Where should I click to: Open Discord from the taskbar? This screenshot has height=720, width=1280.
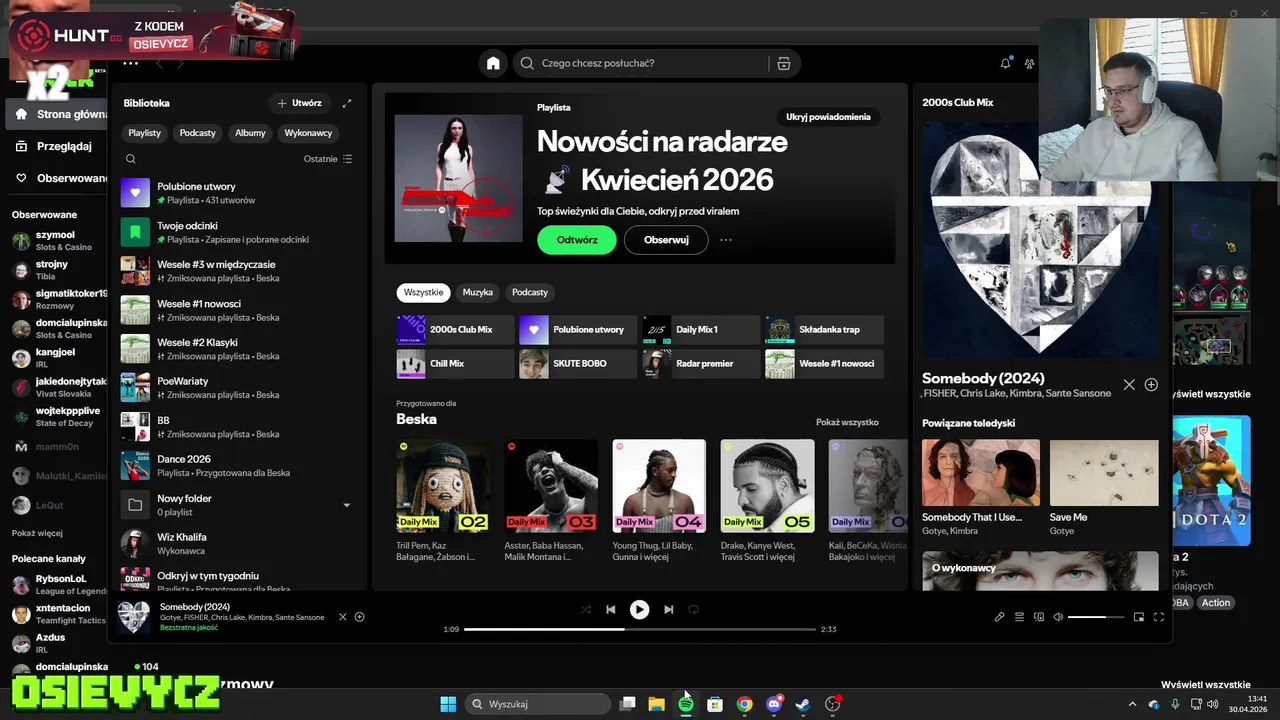(774, 704)
